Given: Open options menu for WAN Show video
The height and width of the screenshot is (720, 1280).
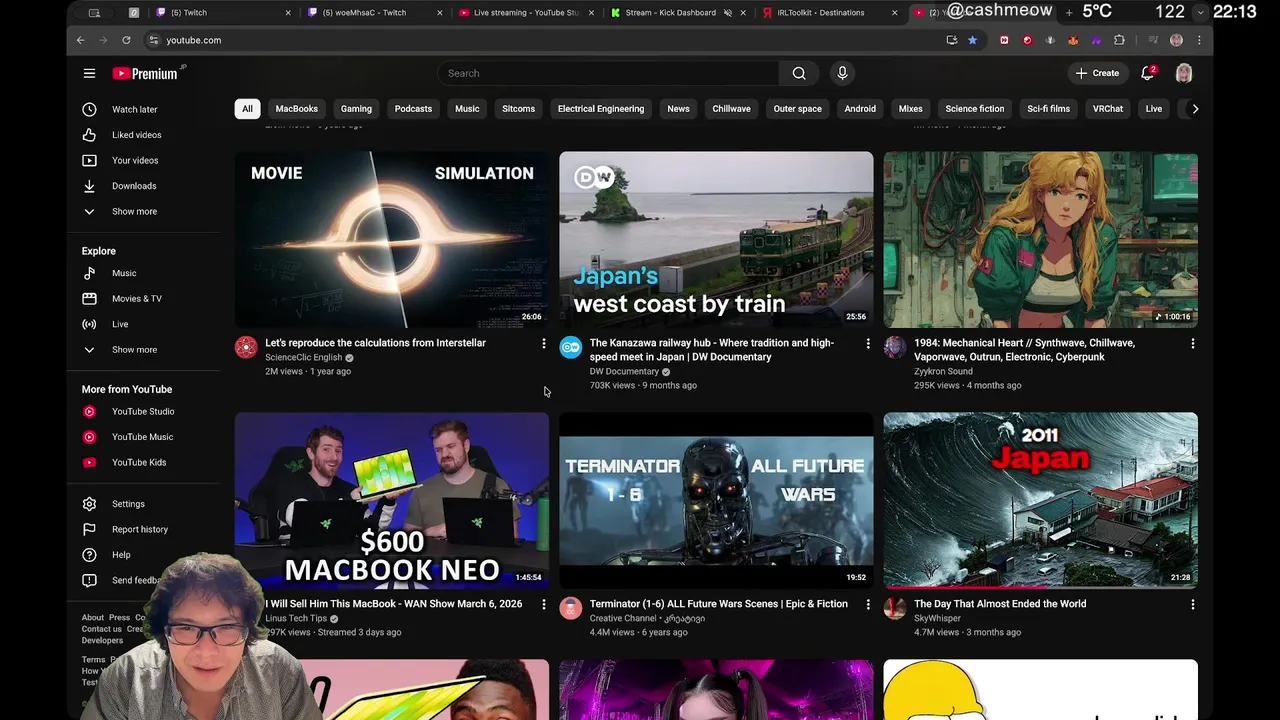Looking at the screenshot, I should pos(544,605).
